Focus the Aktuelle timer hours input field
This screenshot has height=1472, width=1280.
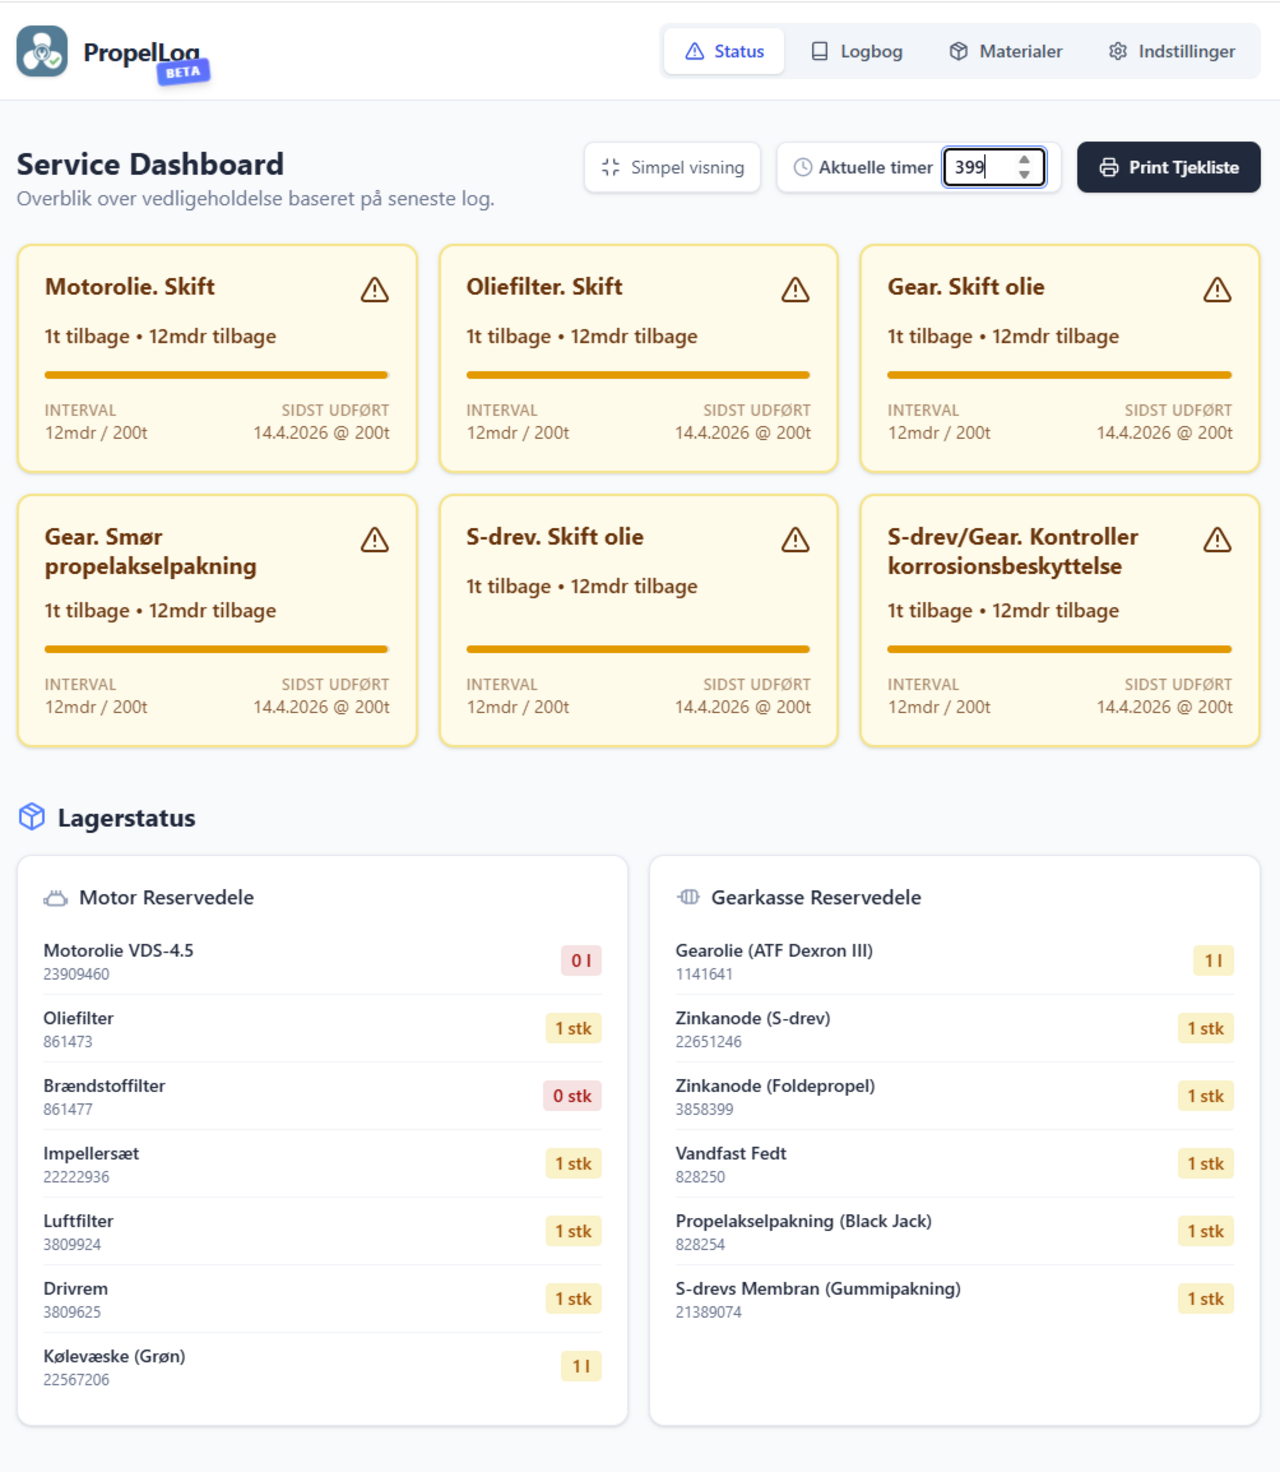tap(980, 167)
